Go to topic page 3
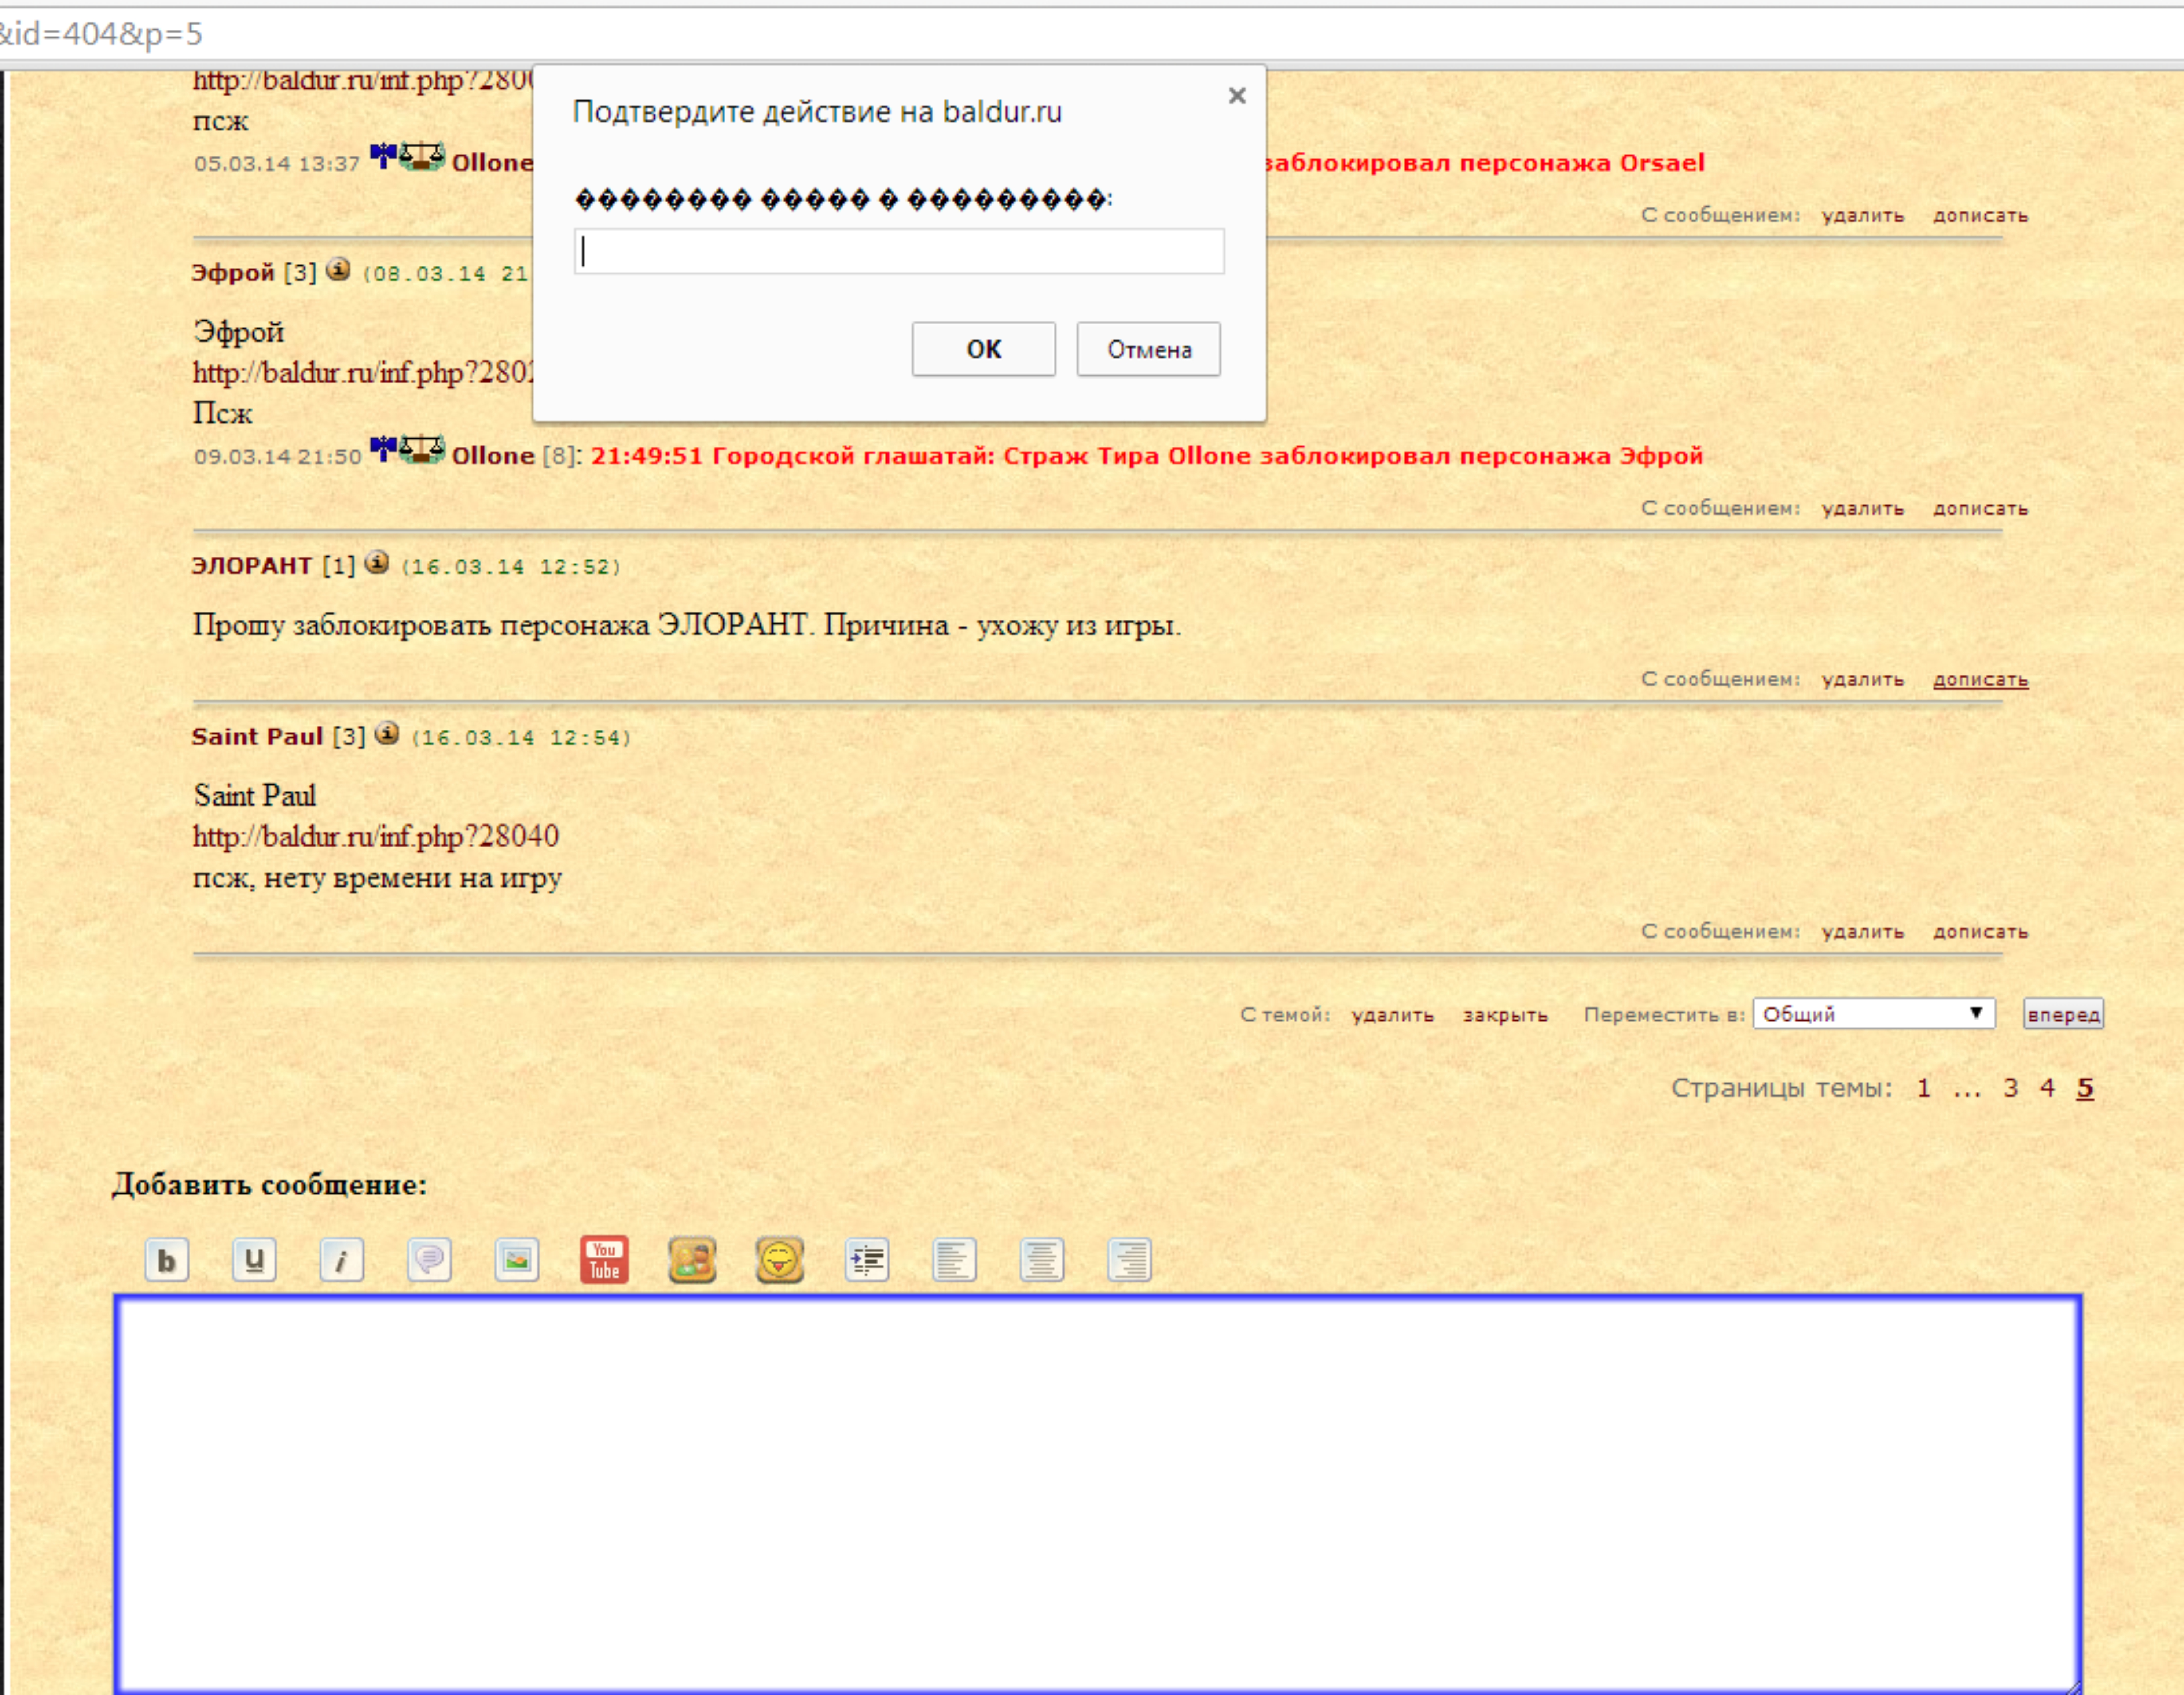Viewport: 2184px width, 1695px height. [2011, 1088]
